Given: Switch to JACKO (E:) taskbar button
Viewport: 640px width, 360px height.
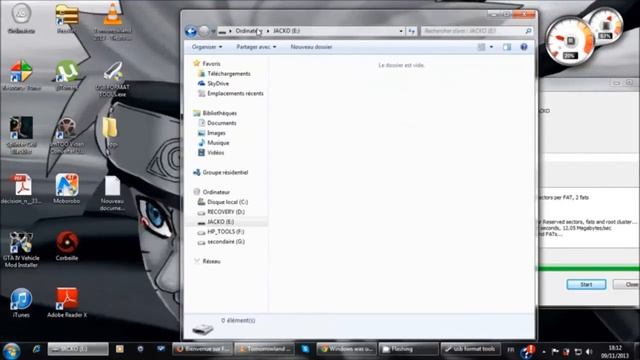Looking at the screenshot, I should (78, 349).
